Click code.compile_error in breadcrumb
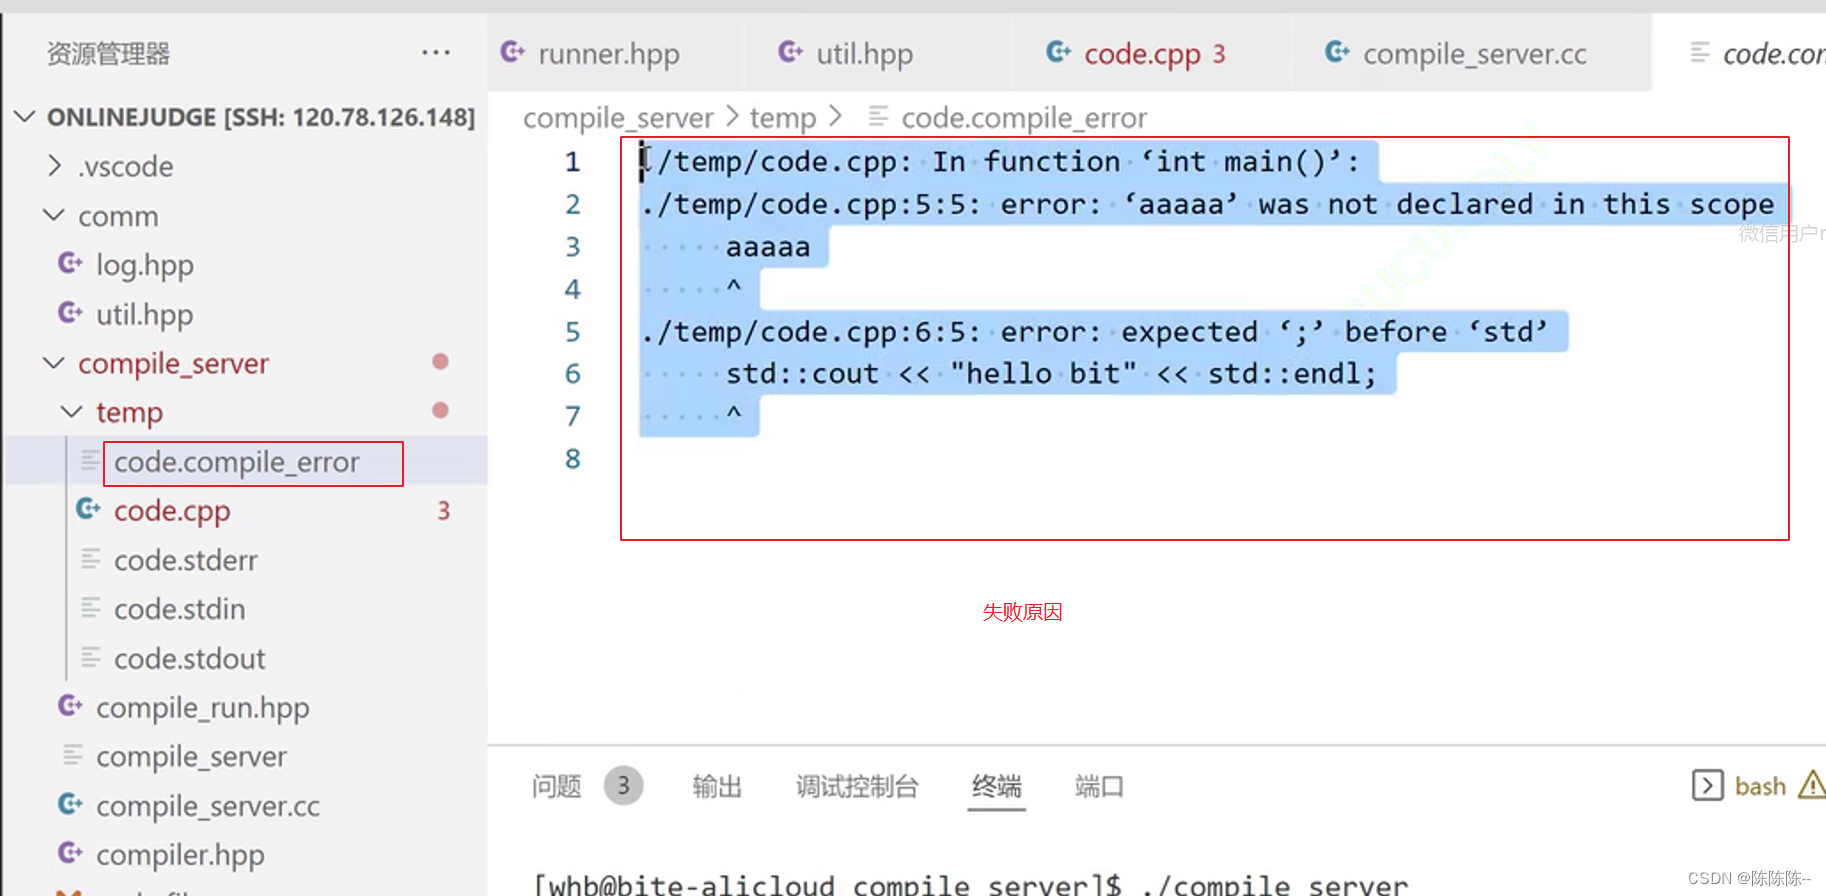This screenshot has height=896, width=1826. [1024, 118]
